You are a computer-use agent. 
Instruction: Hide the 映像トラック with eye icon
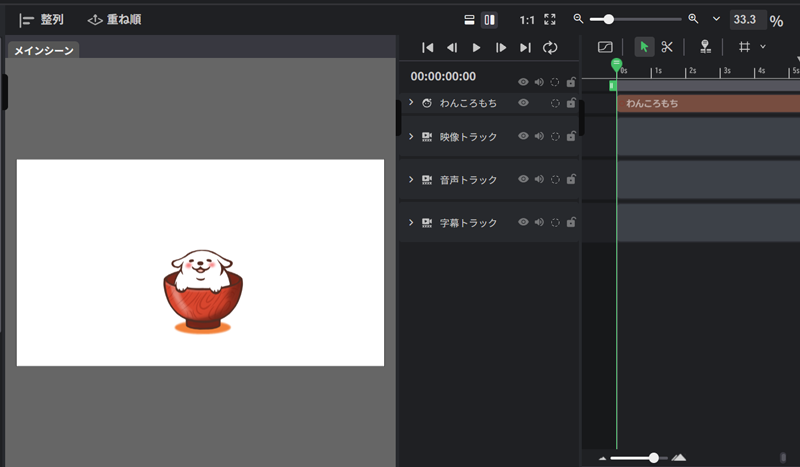pos(523,136)
